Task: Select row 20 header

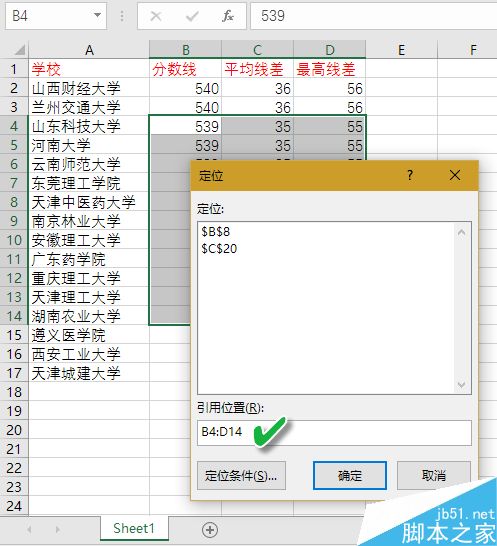Action: (x=14, y=430)
